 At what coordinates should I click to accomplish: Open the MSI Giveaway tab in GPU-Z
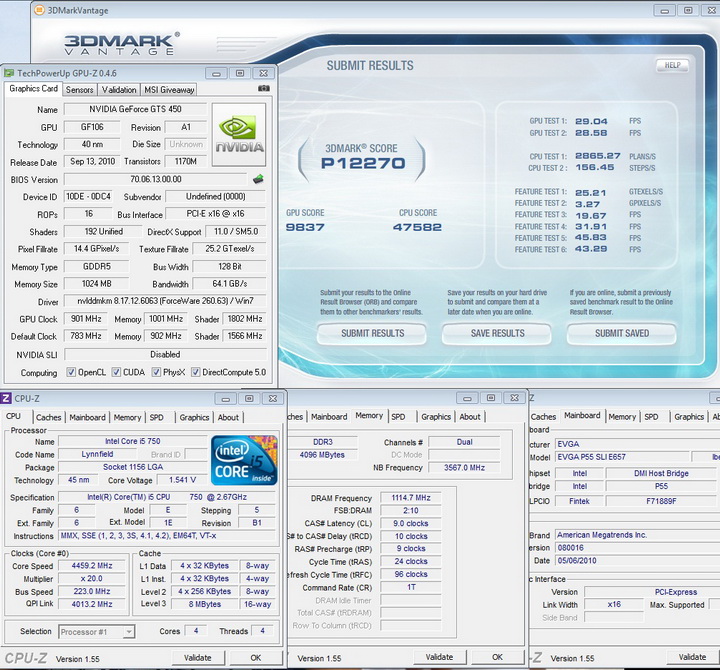[169, 90]
